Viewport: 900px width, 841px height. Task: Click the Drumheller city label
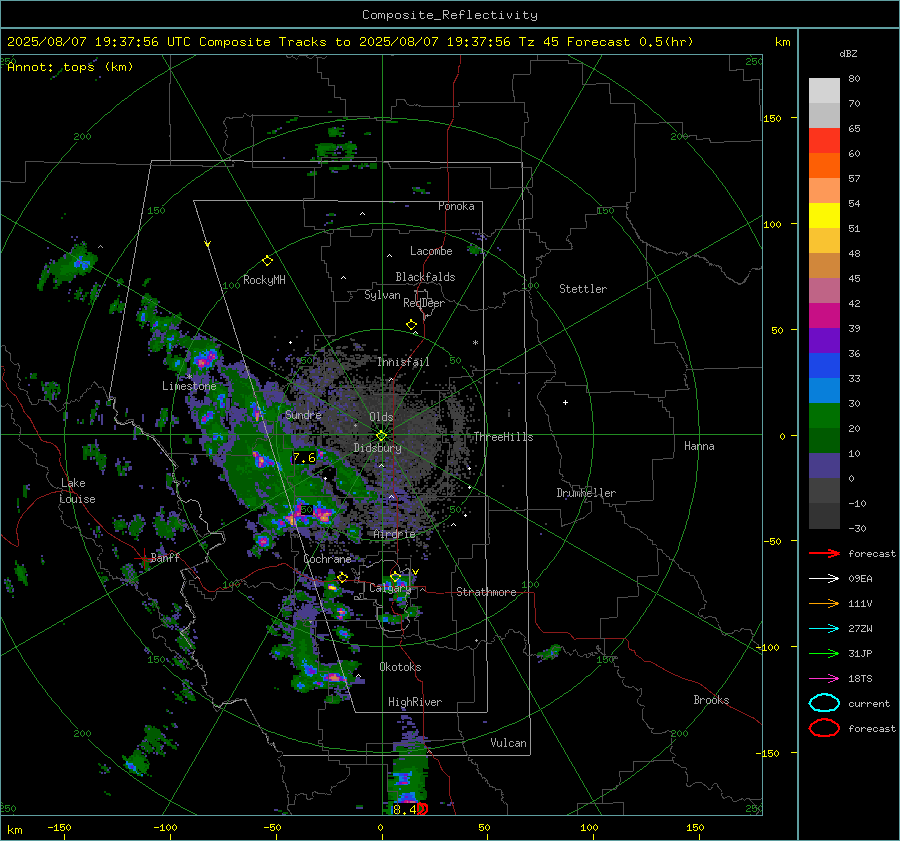[586, 493]
